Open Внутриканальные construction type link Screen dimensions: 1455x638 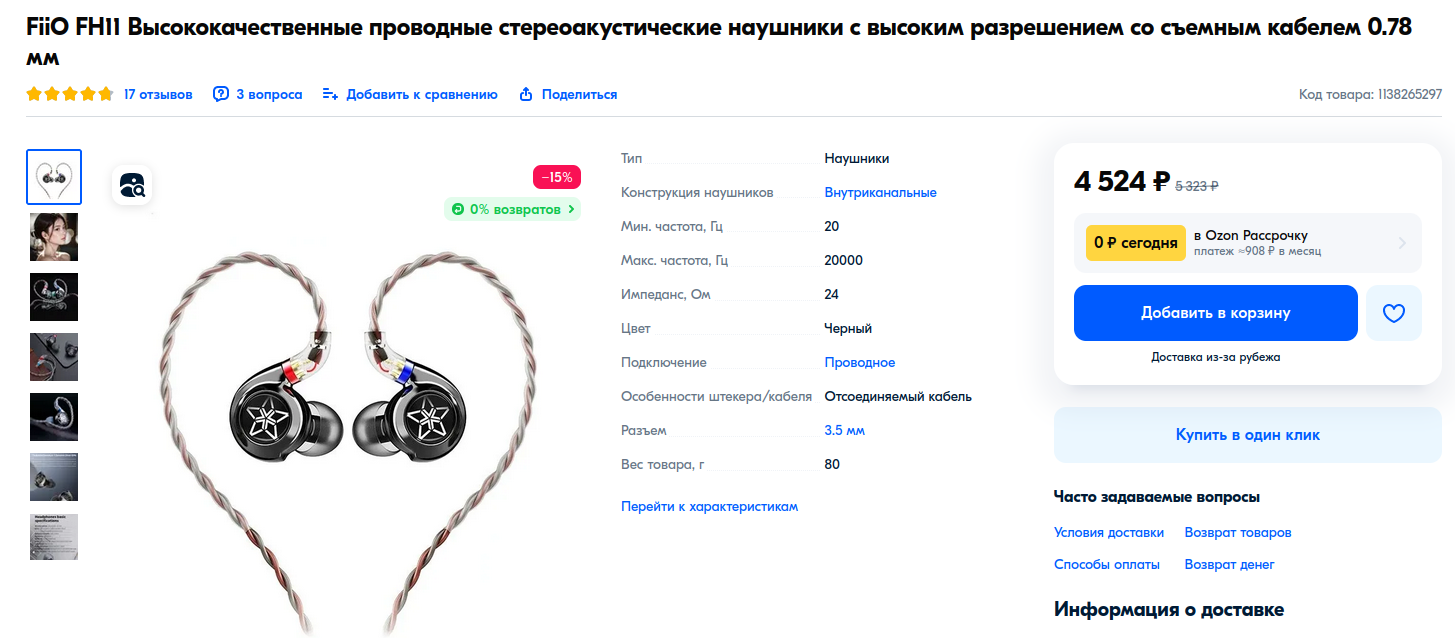880,192
